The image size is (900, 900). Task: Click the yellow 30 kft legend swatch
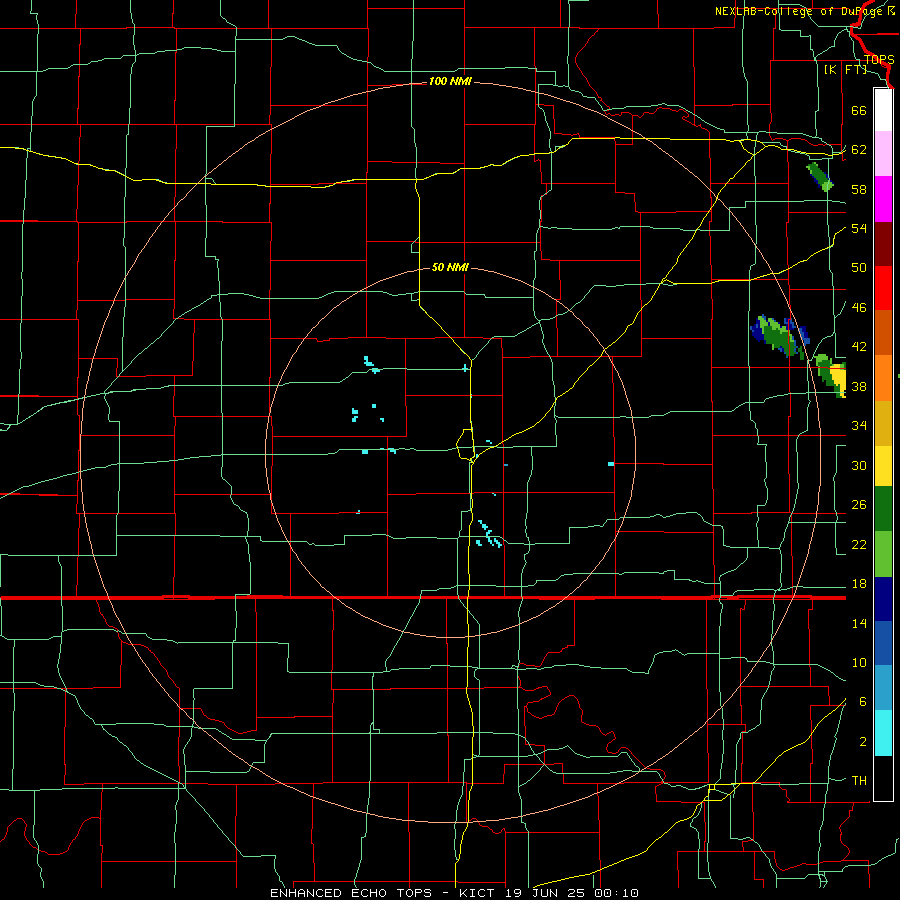(883, 466)
